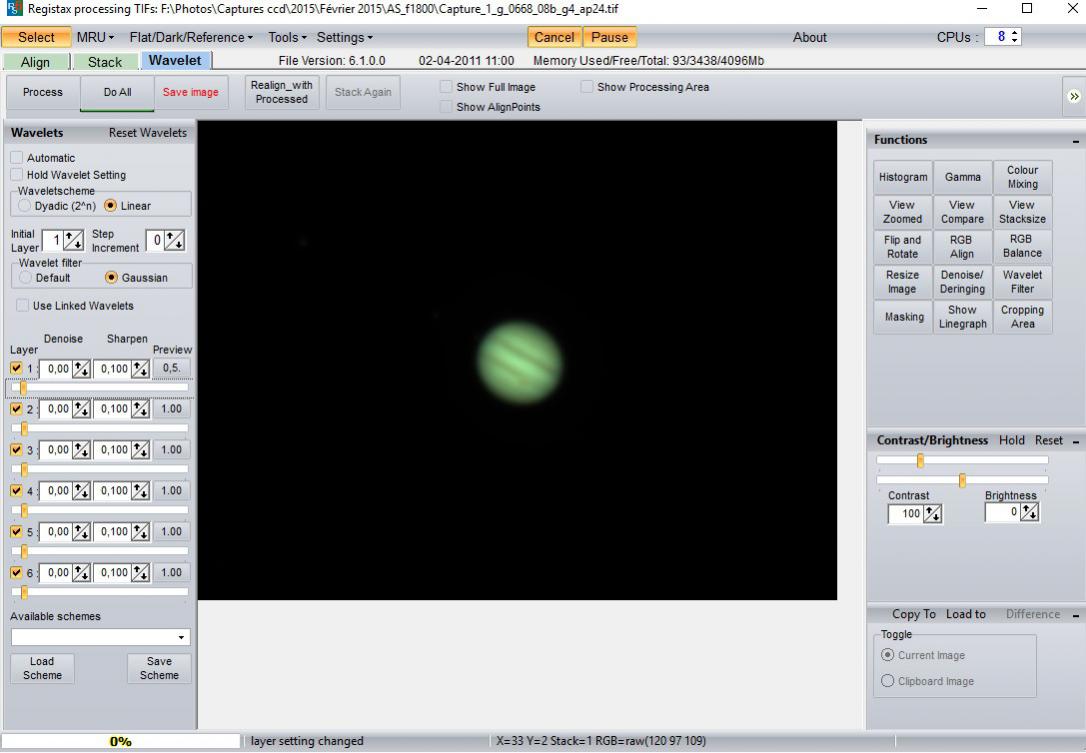This screenshot has width=1086, height=753.
Task: Click the Registax app icon in title bar
Action: pyautogui.click(x=13, y=9)
